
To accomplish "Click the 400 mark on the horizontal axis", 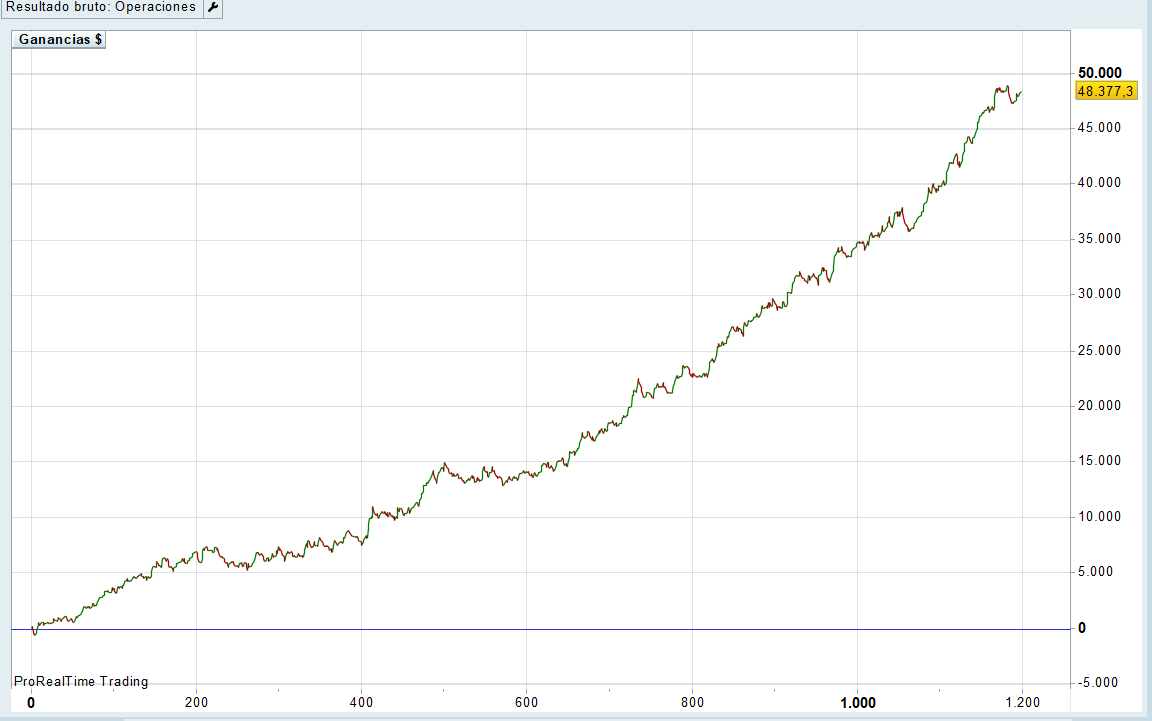I will [362, 703].
